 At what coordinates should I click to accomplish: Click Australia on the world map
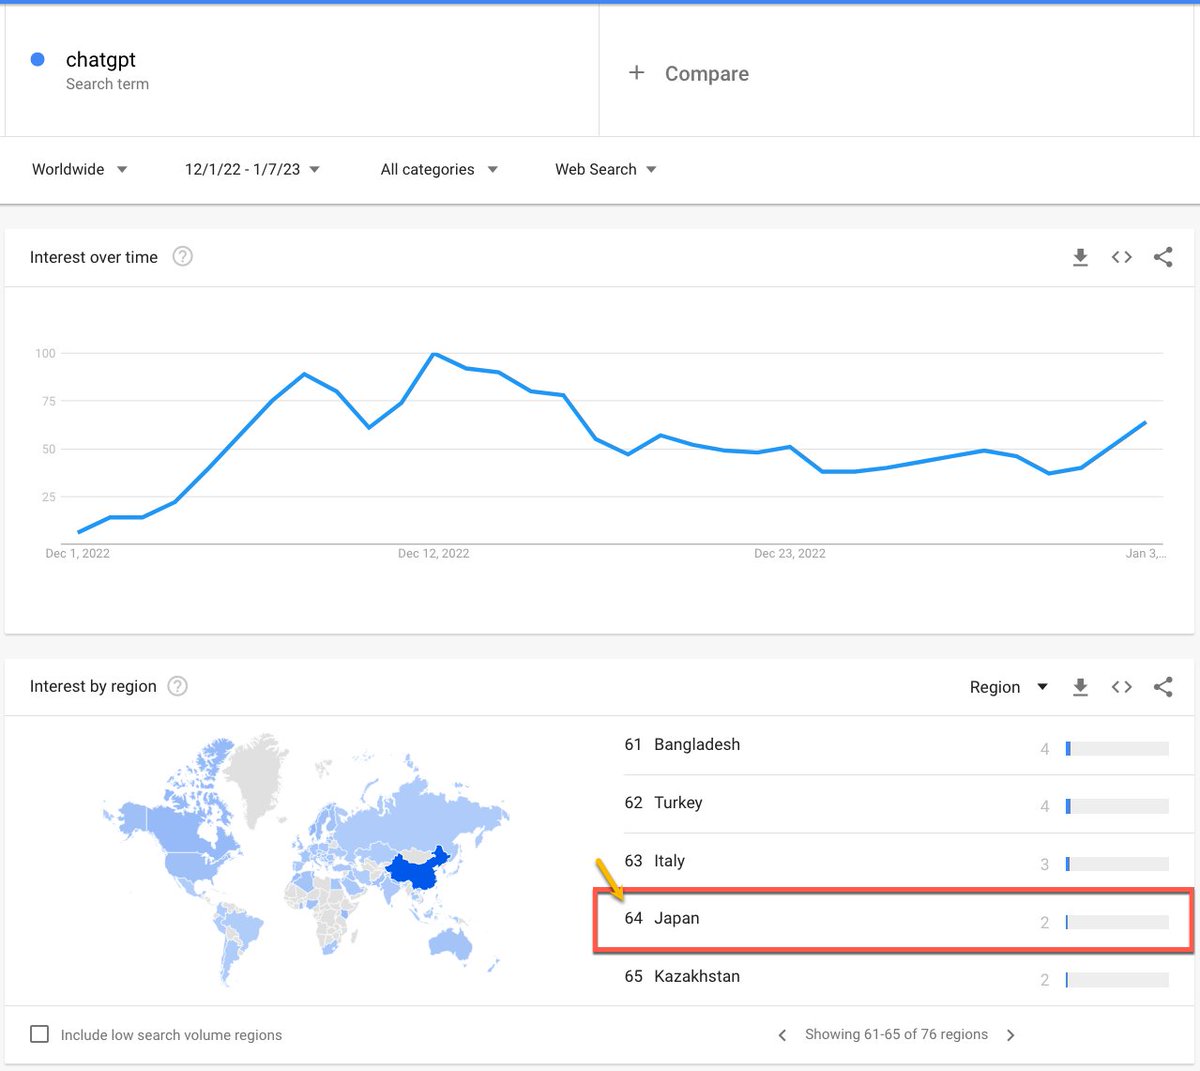click(450, 944)
